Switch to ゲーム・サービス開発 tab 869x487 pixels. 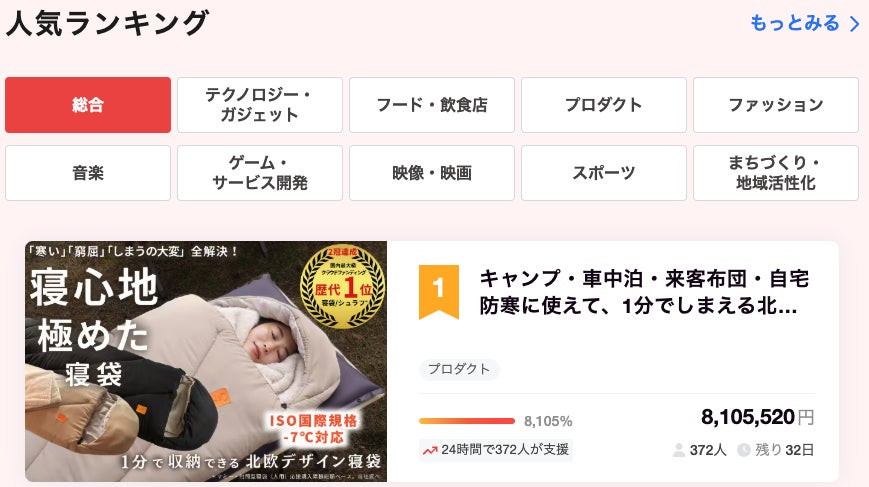[x=260, y=173]
